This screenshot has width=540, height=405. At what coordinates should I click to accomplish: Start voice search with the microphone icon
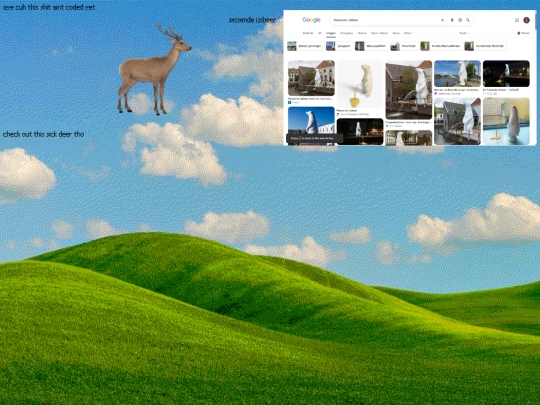click(452, 20)
